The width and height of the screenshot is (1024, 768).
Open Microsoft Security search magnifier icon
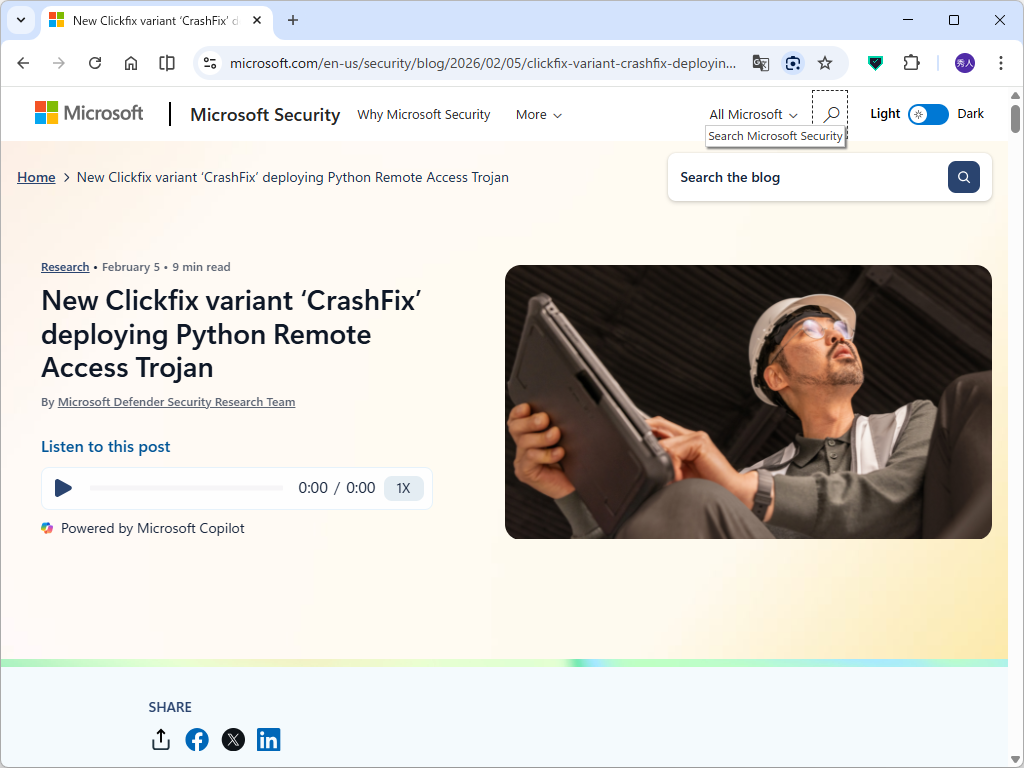point(830,114)
